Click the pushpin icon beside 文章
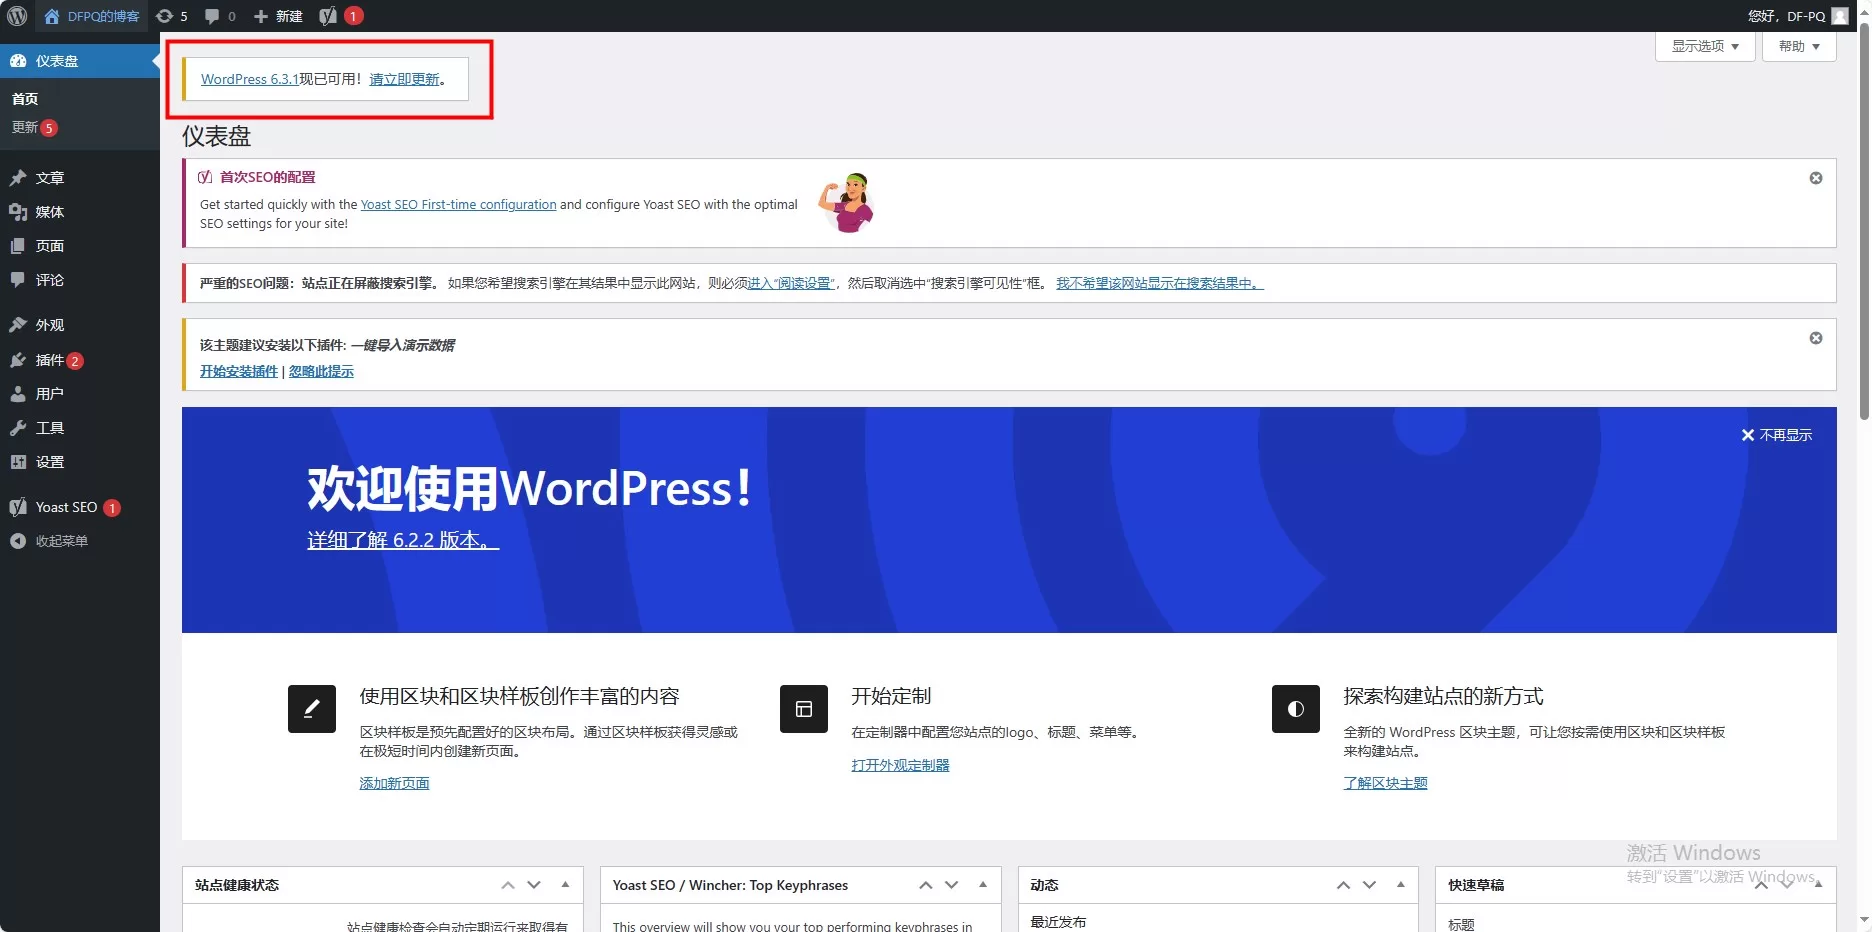This screenshot has width=1872, height=932. coord(18,178)
